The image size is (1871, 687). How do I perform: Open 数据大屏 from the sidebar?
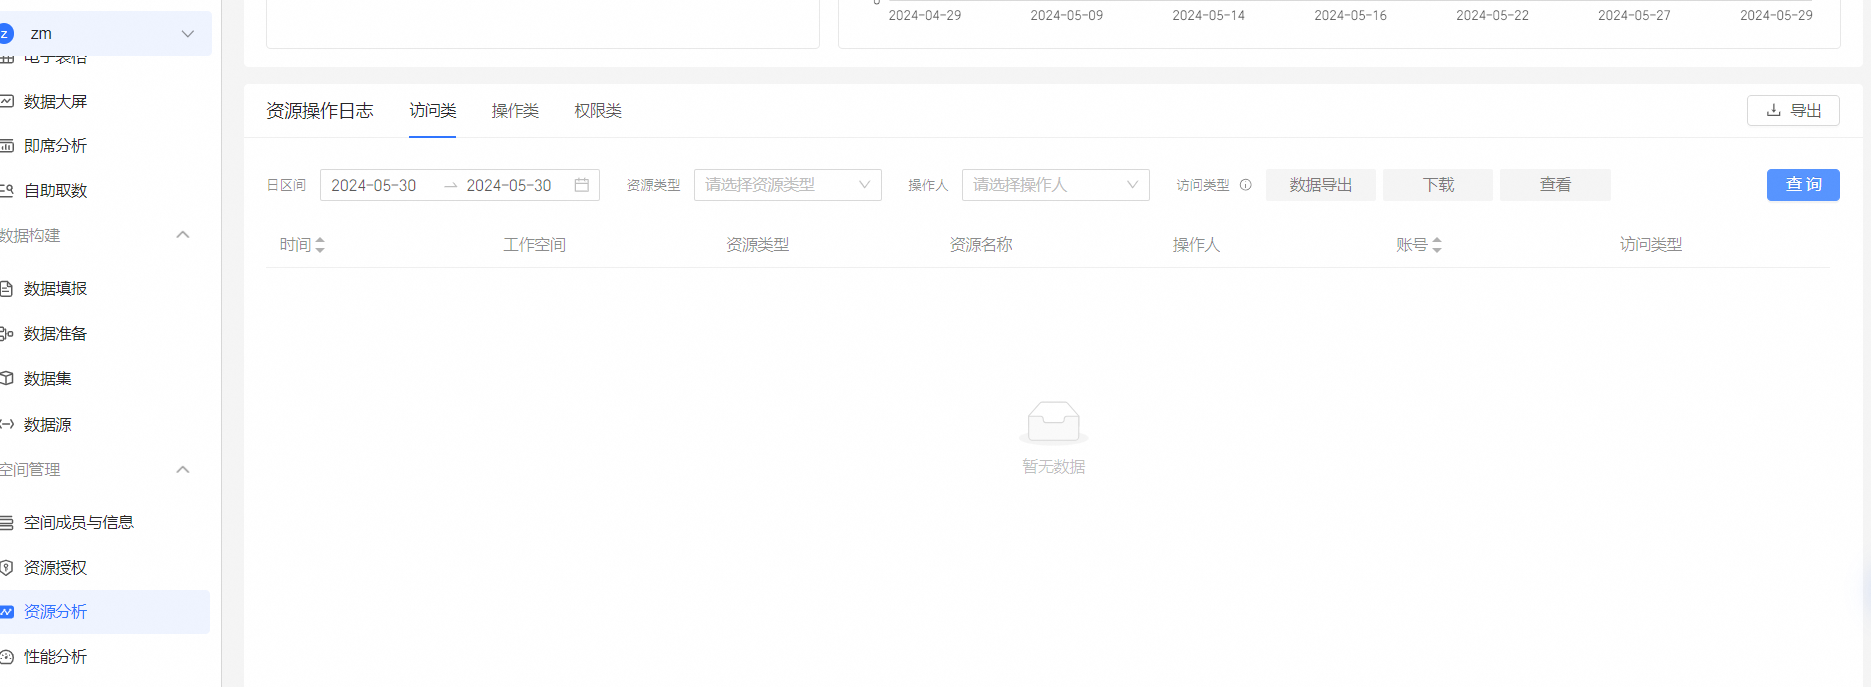[x=56, y=102]
